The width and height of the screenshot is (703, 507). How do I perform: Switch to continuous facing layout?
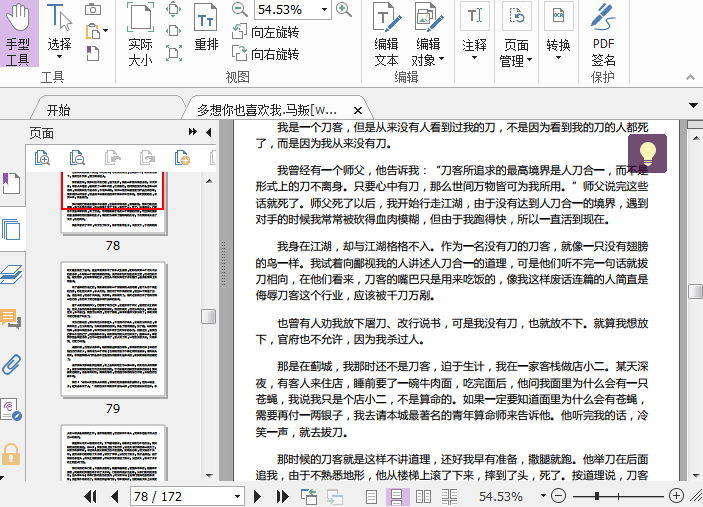click(x=449, y=496)
